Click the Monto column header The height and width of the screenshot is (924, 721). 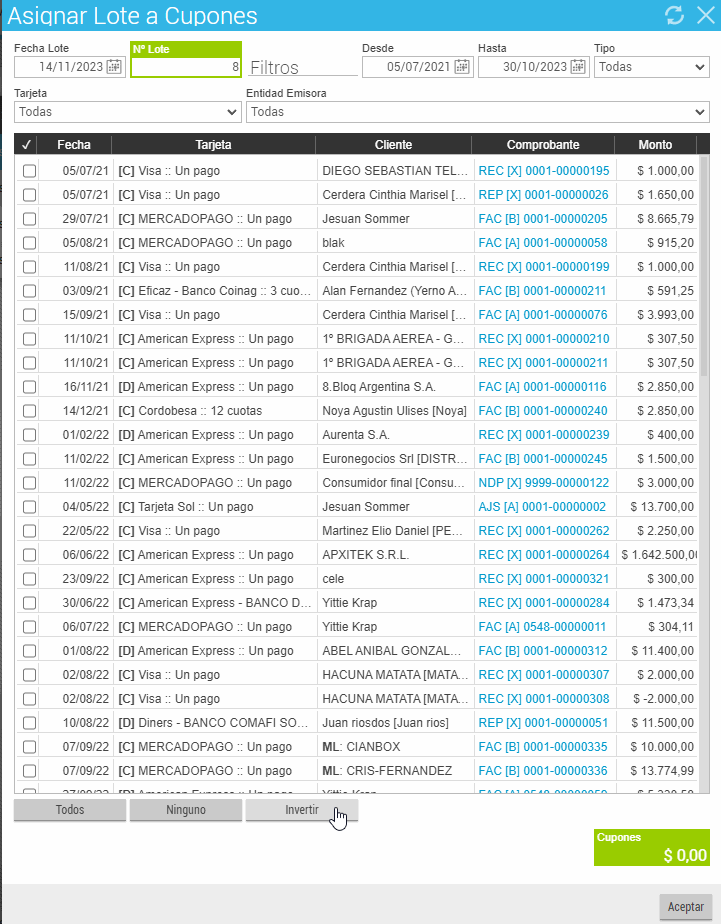click(x=655, y=144)
